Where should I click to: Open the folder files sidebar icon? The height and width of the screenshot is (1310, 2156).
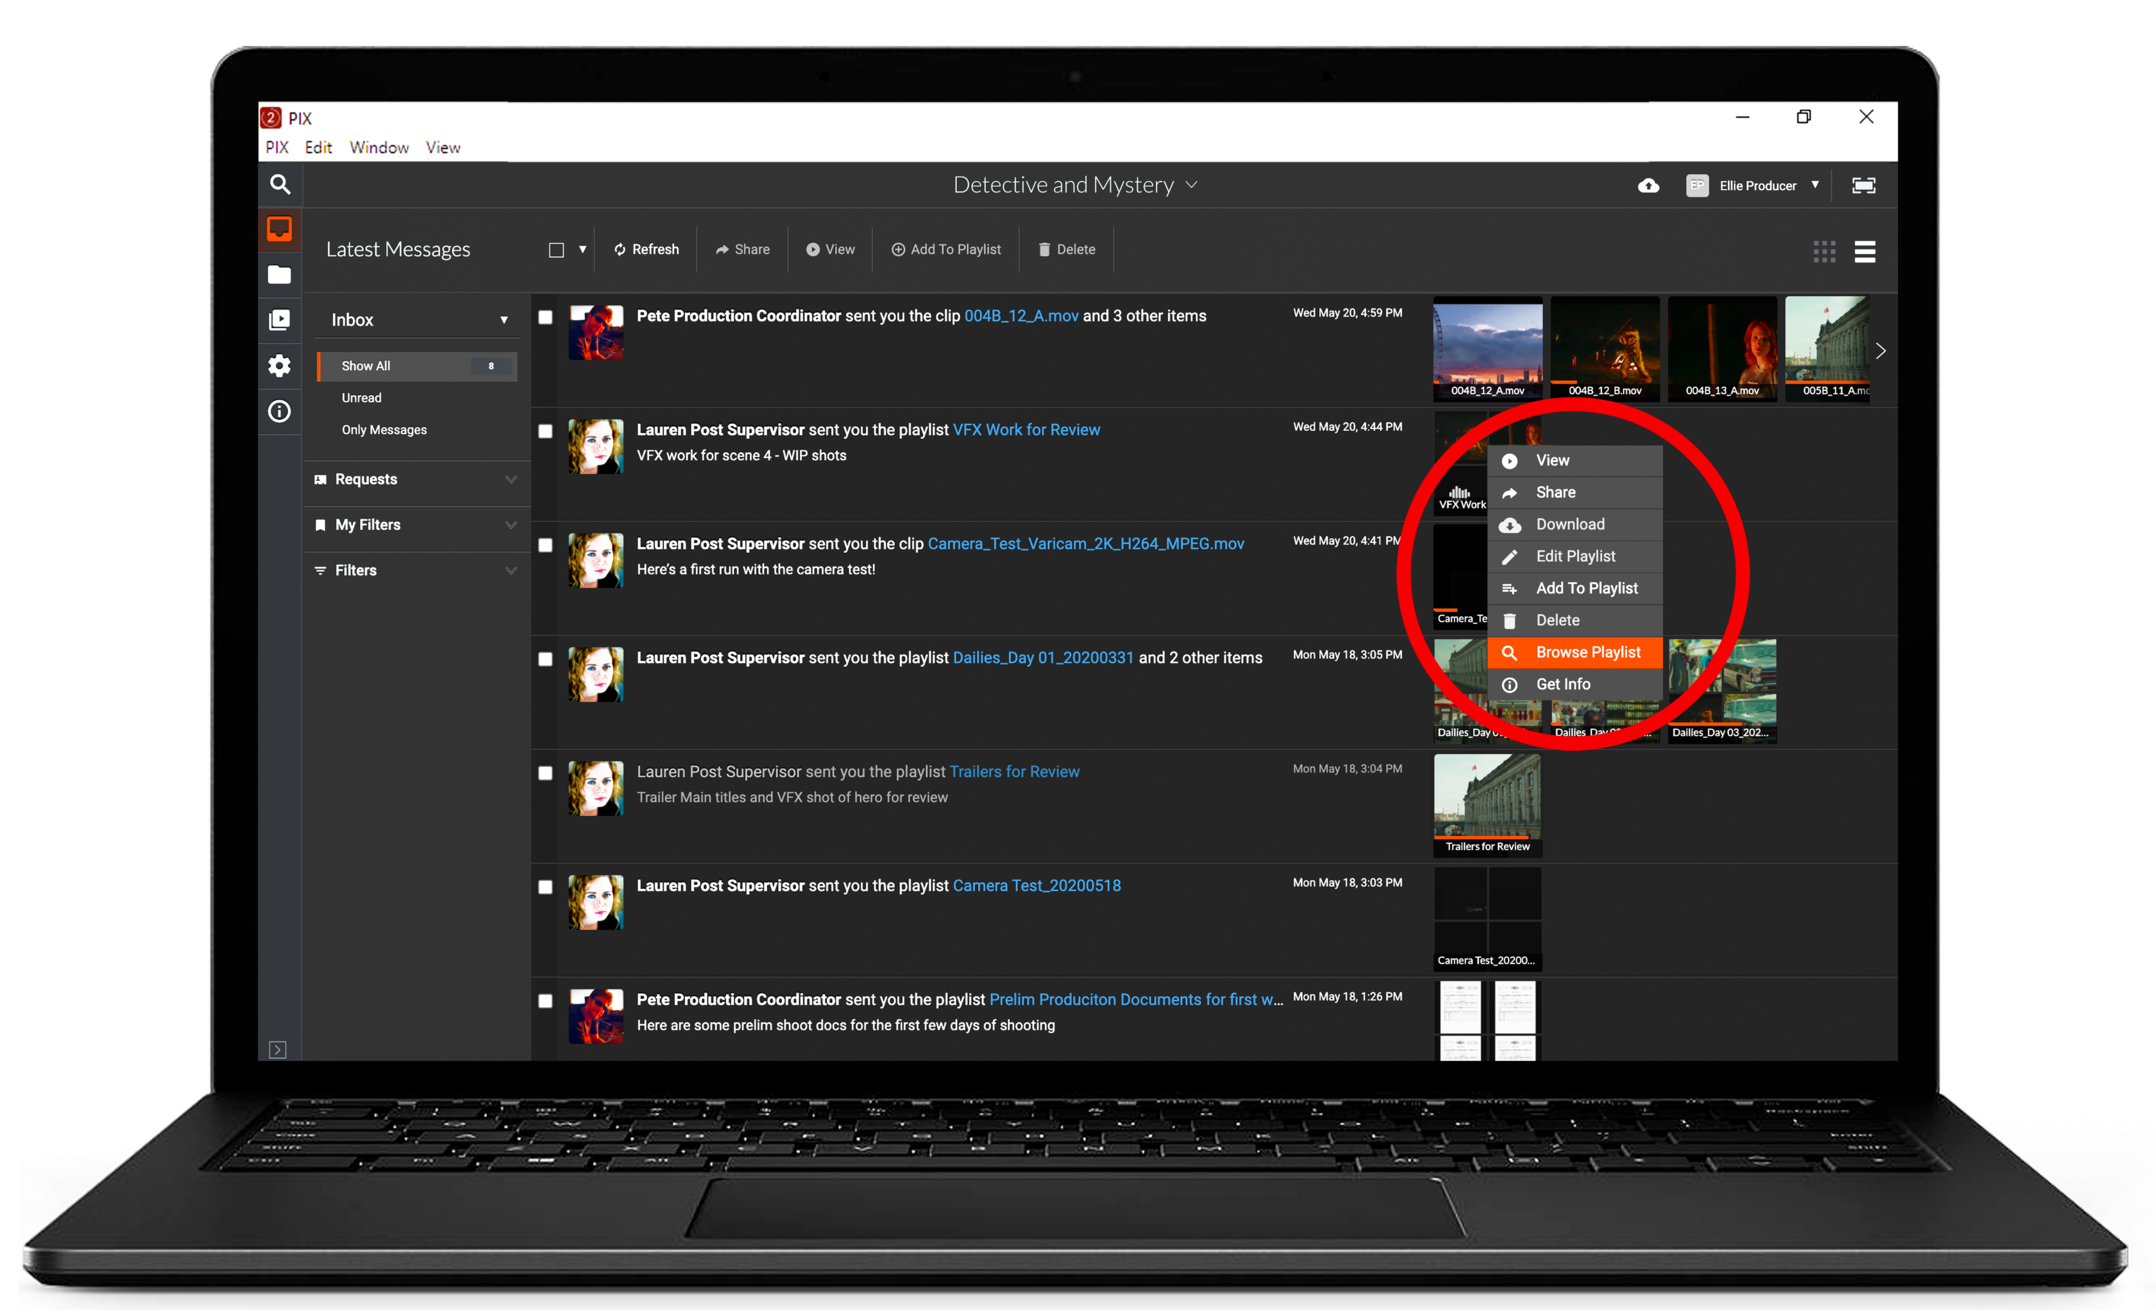[279, 275]
